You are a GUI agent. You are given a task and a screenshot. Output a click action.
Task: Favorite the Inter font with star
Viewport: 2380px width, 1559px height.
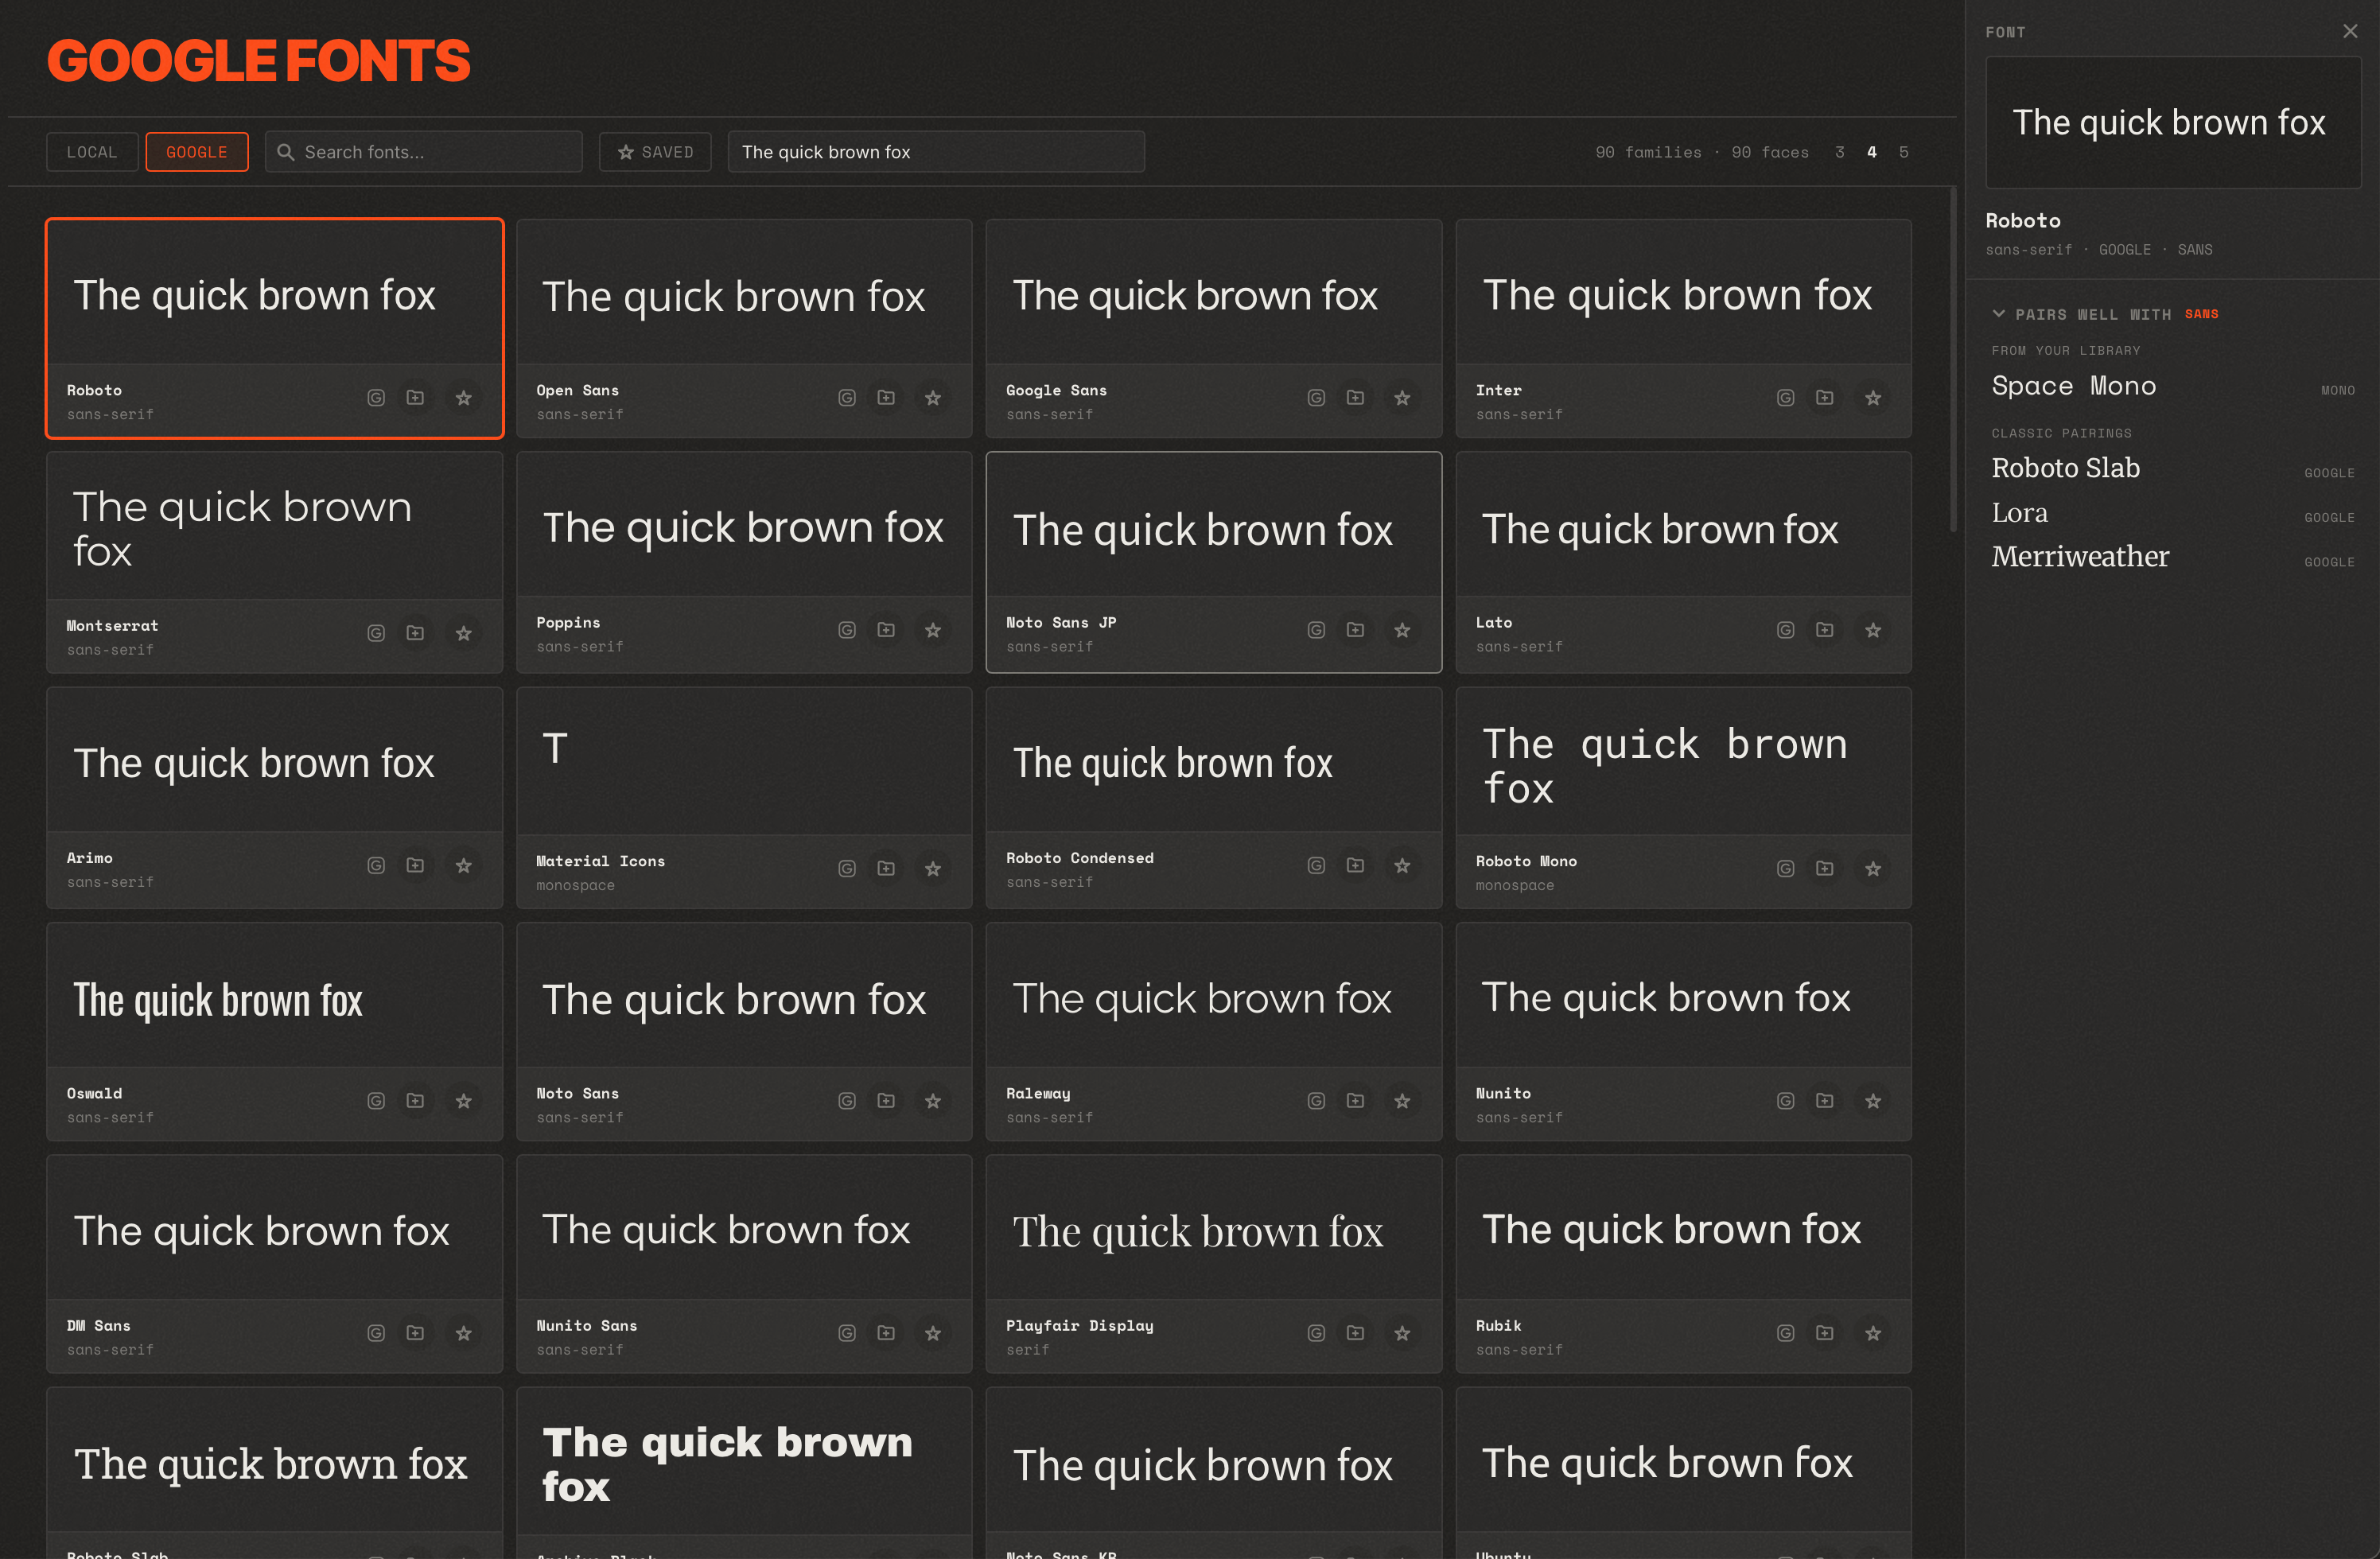coord(1873,398)
